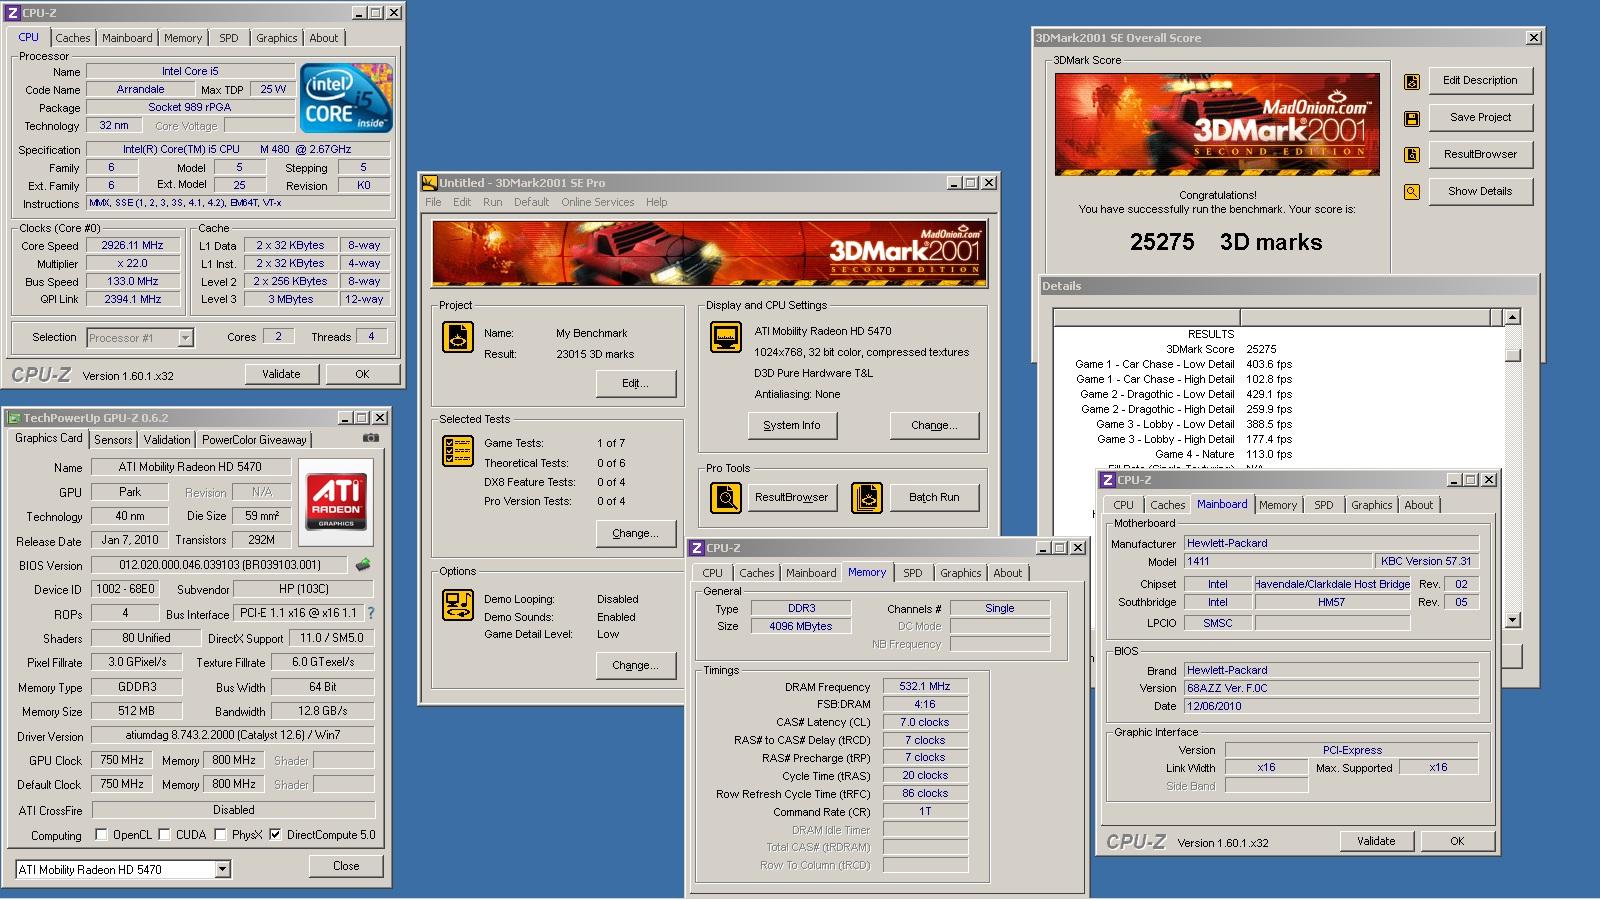Click Change... in Display and CPU Settings
The image size is (1600, 900).
[x=934, y=425]
